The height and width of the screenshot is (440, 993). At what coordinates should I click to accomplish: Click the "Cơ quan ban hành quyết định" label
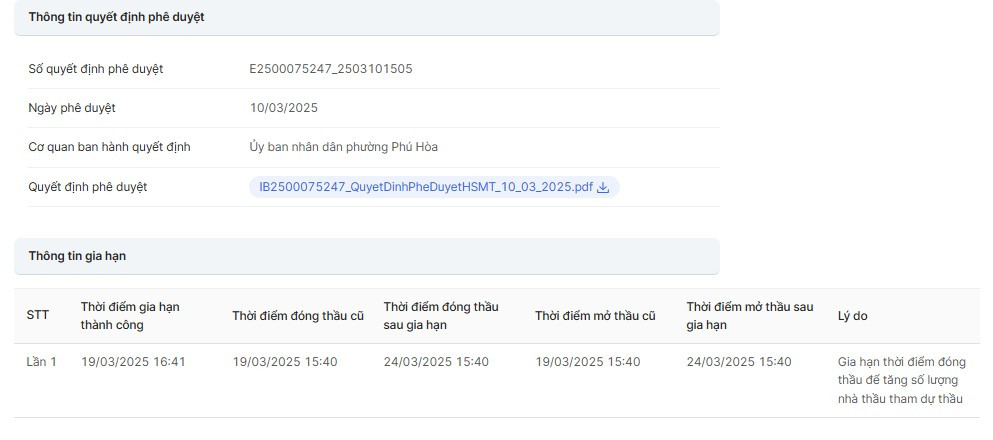coord(109,147)
